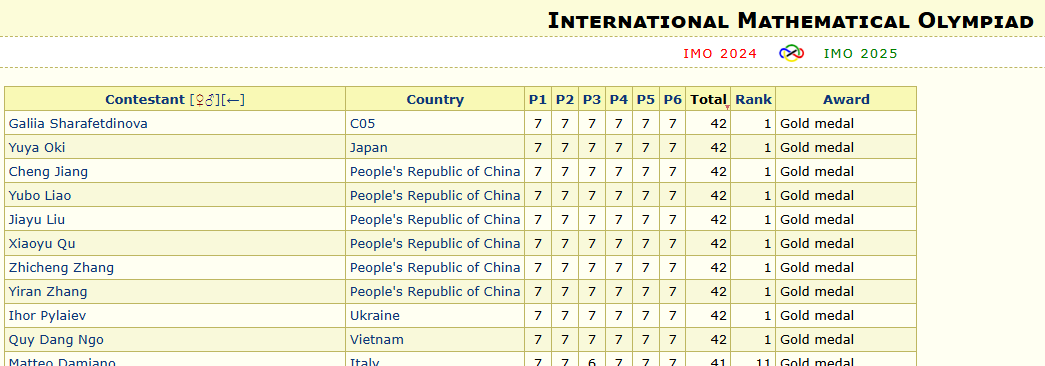The height and width of the screenshot is (366, 1045).
Task: Click the red sort arrow under Total
Action: 727,107
